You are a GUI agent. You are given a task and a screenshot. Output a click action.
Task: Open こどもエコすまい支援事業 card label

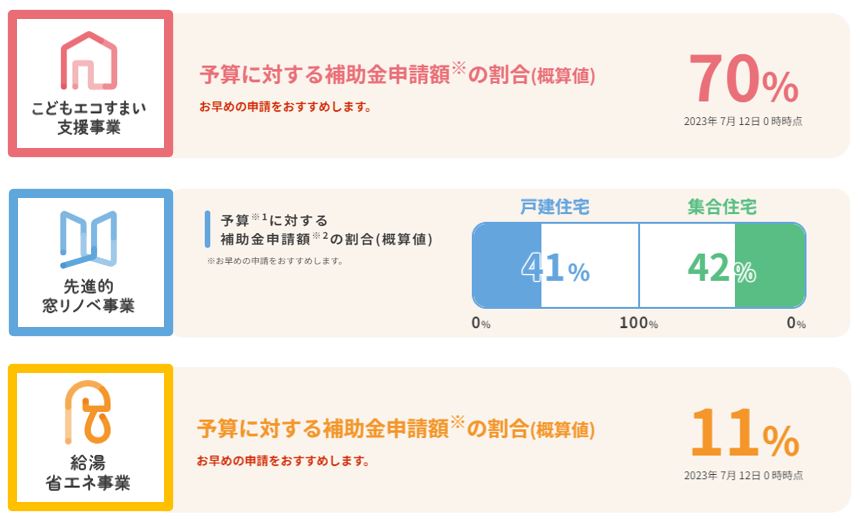click(89, 118)
